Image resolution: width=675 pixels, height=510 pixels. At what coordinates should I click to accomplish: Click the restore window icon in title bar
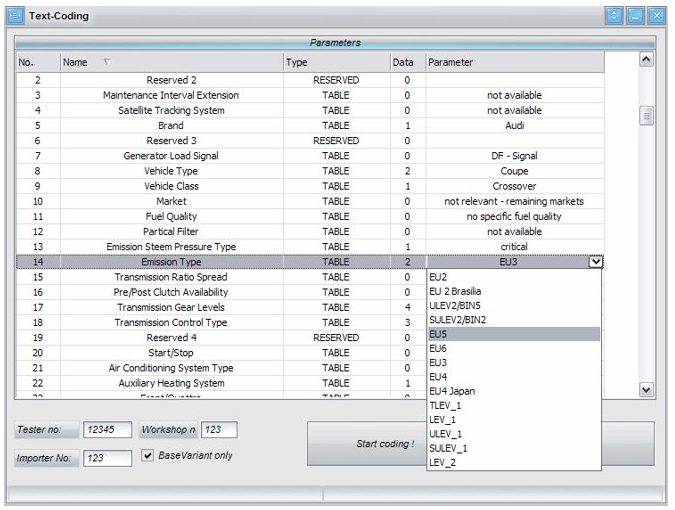pos(613,15)
